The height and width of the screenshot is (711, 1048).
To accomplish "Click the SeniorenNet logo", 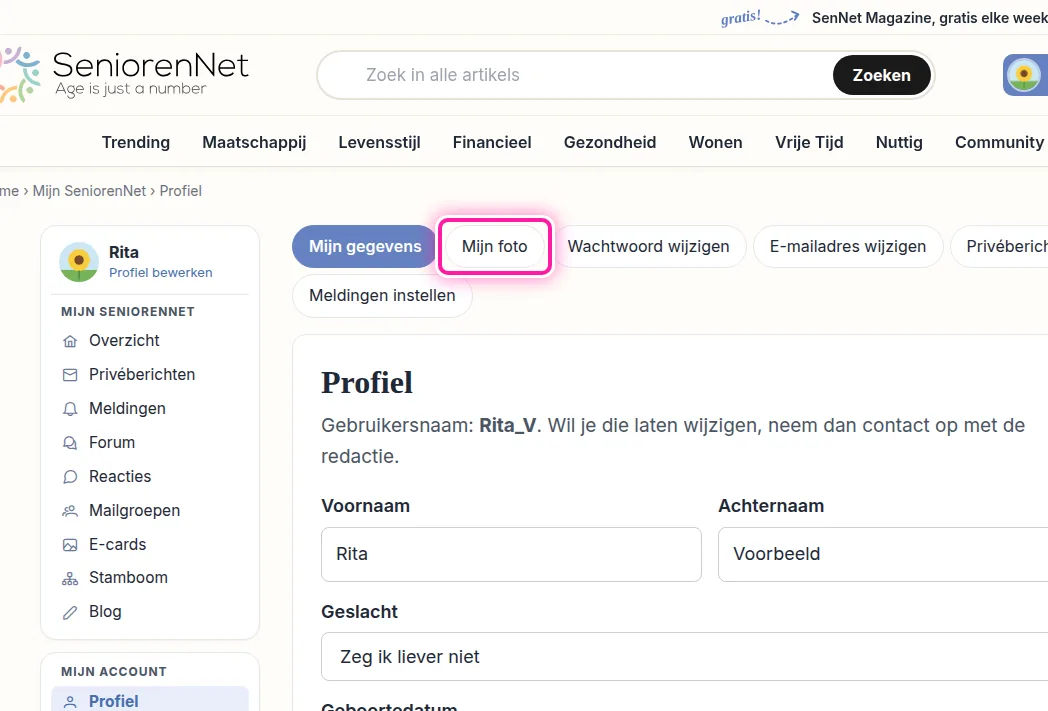I will (124, 75).
